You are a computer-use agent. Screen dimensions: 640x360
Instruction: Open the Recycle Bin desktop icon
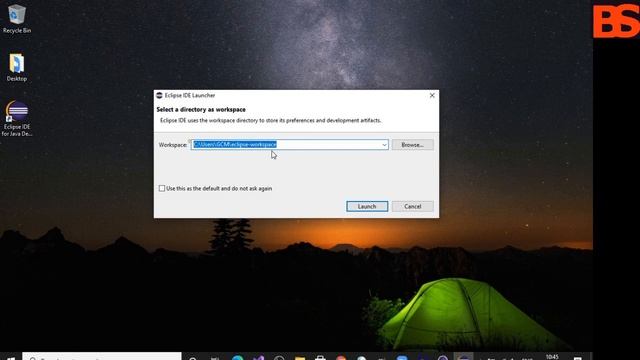pyautogui.click(x=16, y=18)
